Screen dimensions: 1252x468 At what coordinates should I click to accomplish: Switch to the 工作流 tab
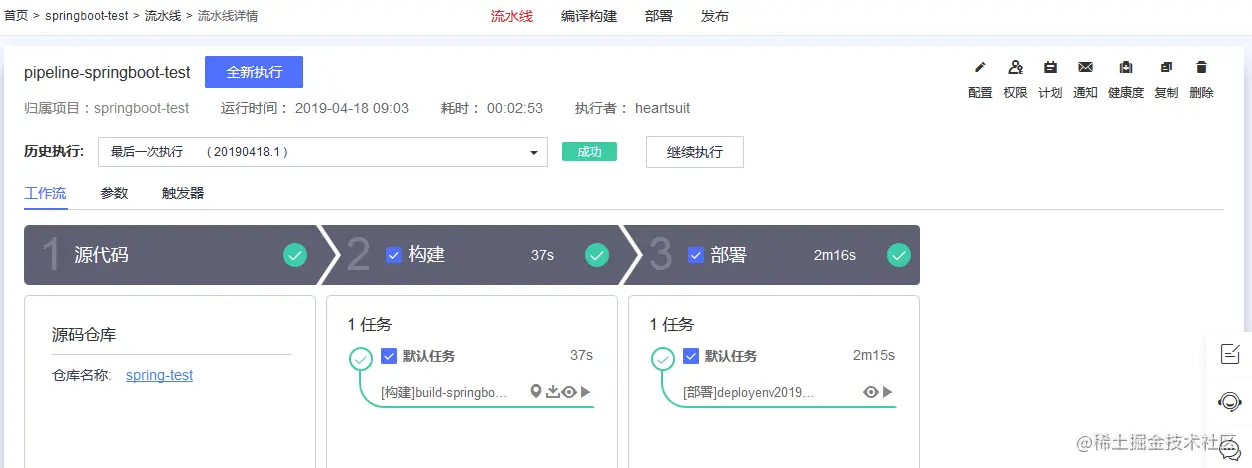pyautogui.click(x=45, y=193)
